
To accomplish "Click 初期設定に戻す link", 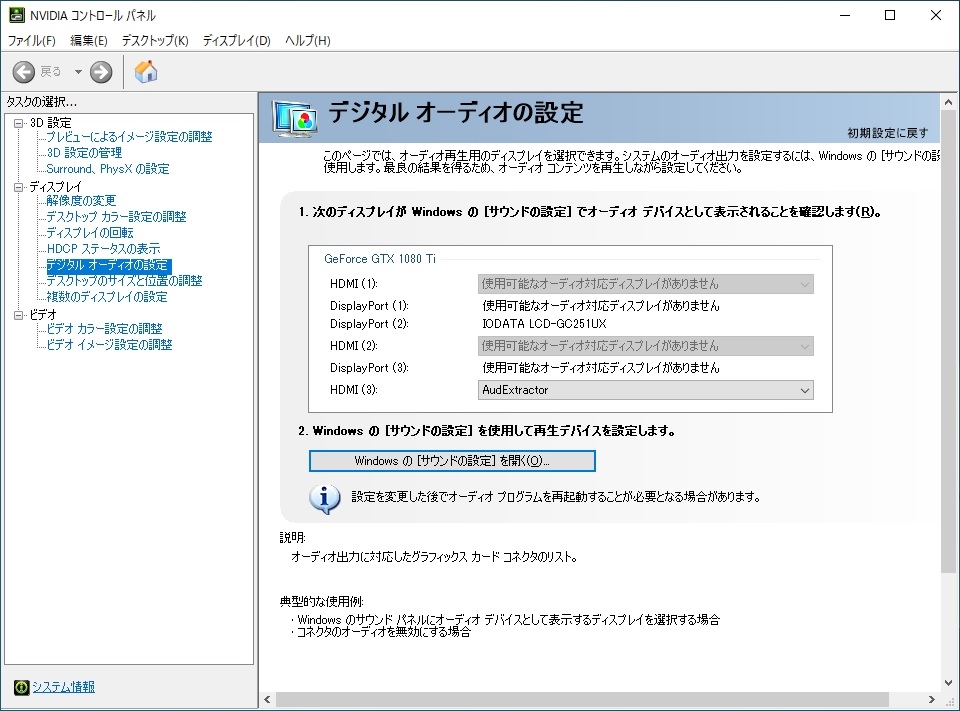I will click(x=888, y=133).
